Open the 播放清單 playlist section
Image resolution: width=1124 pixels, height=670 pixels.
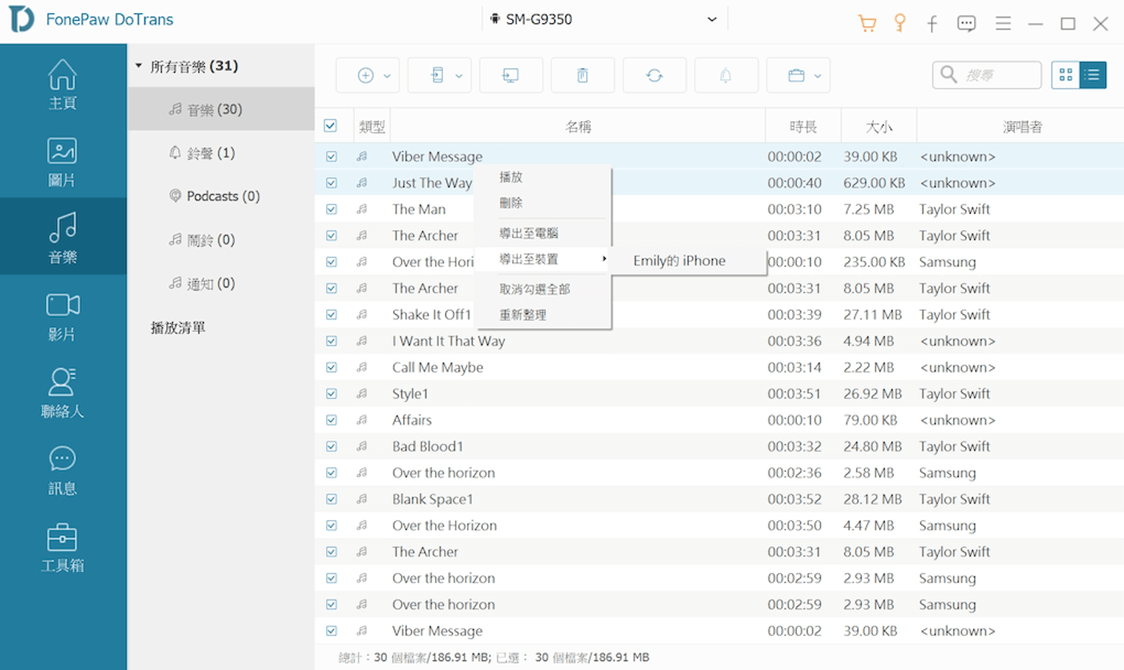178,327
